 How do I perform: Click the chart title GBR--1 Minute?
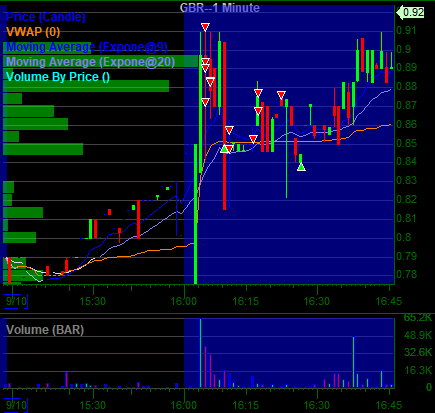pyautogui.click(x=220, y=8)
